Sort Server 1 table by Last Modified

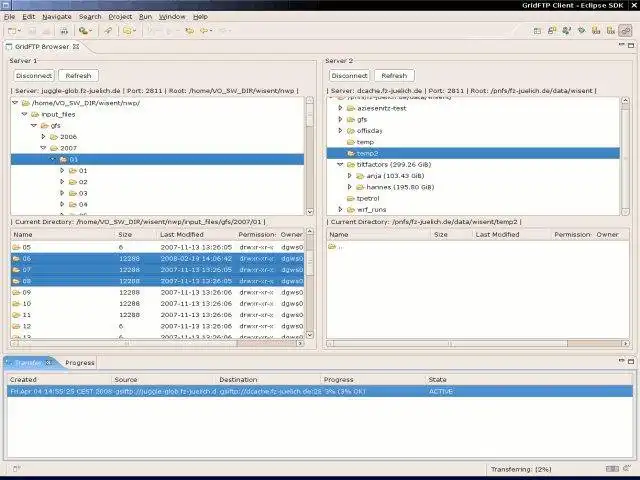coord(196,234)
